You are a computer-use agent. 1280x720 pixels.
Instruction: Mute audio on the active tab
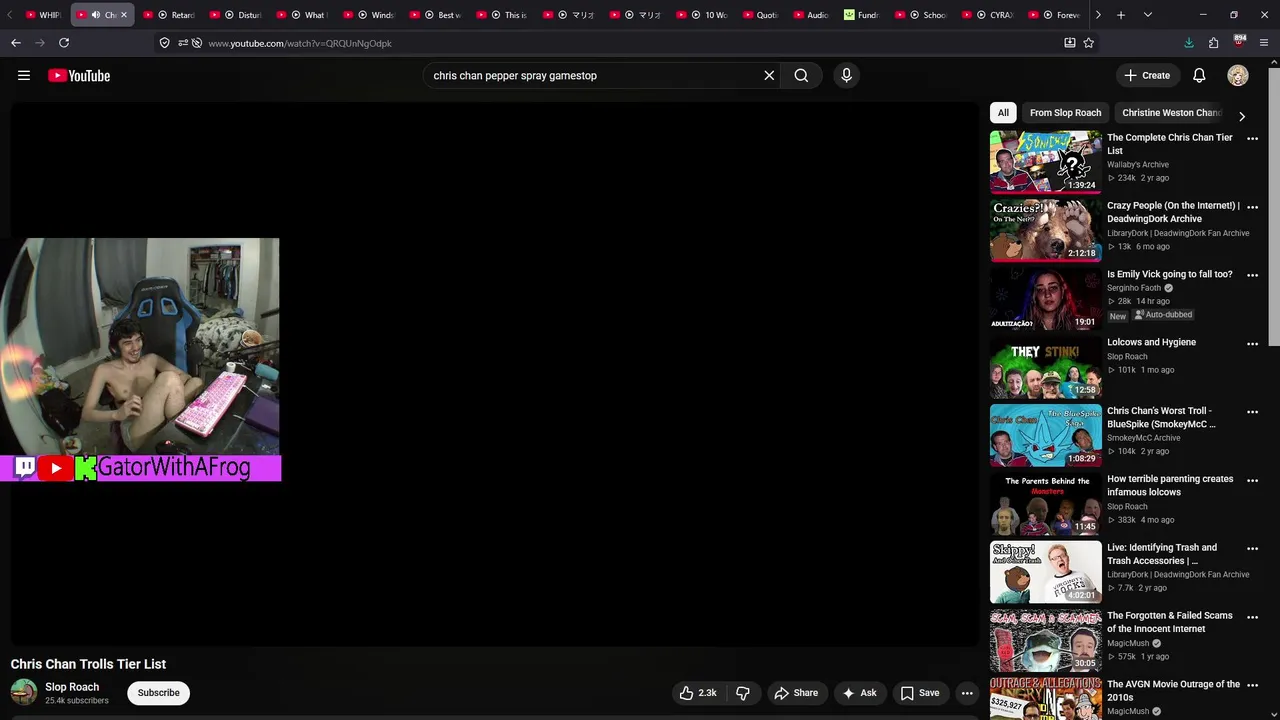pyautogui.click(x=96, y=15)
